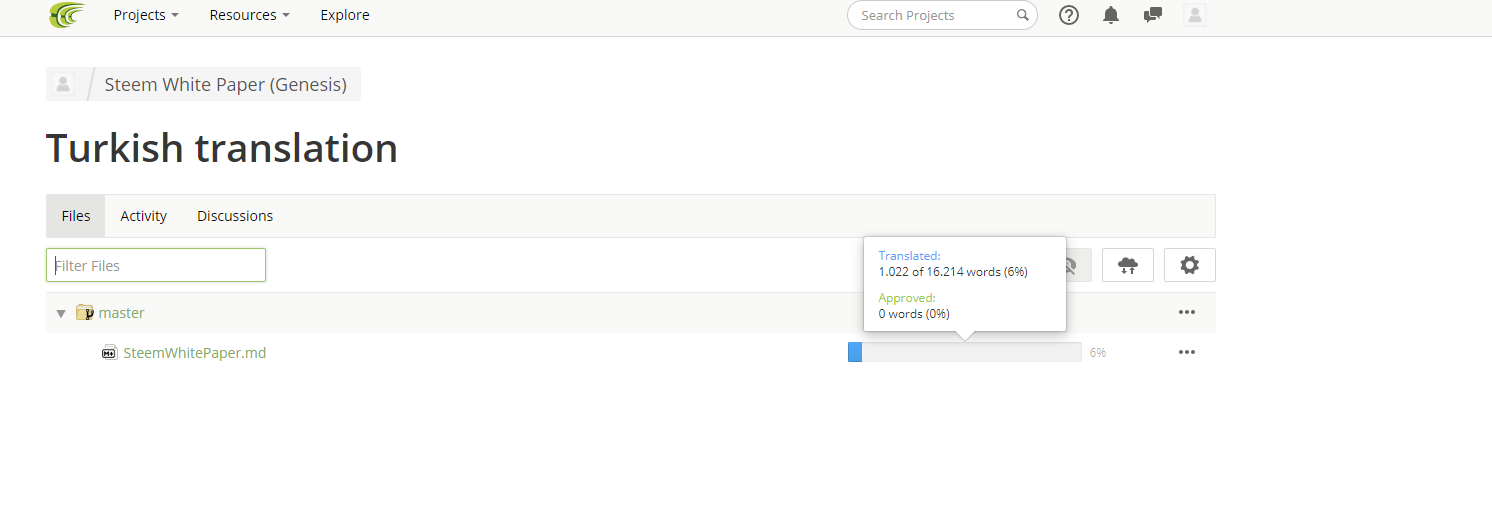This screenshot has height=526, width=1492.
Task: Open the SteemWhitePaper.md file
Action: pos(195,352)
